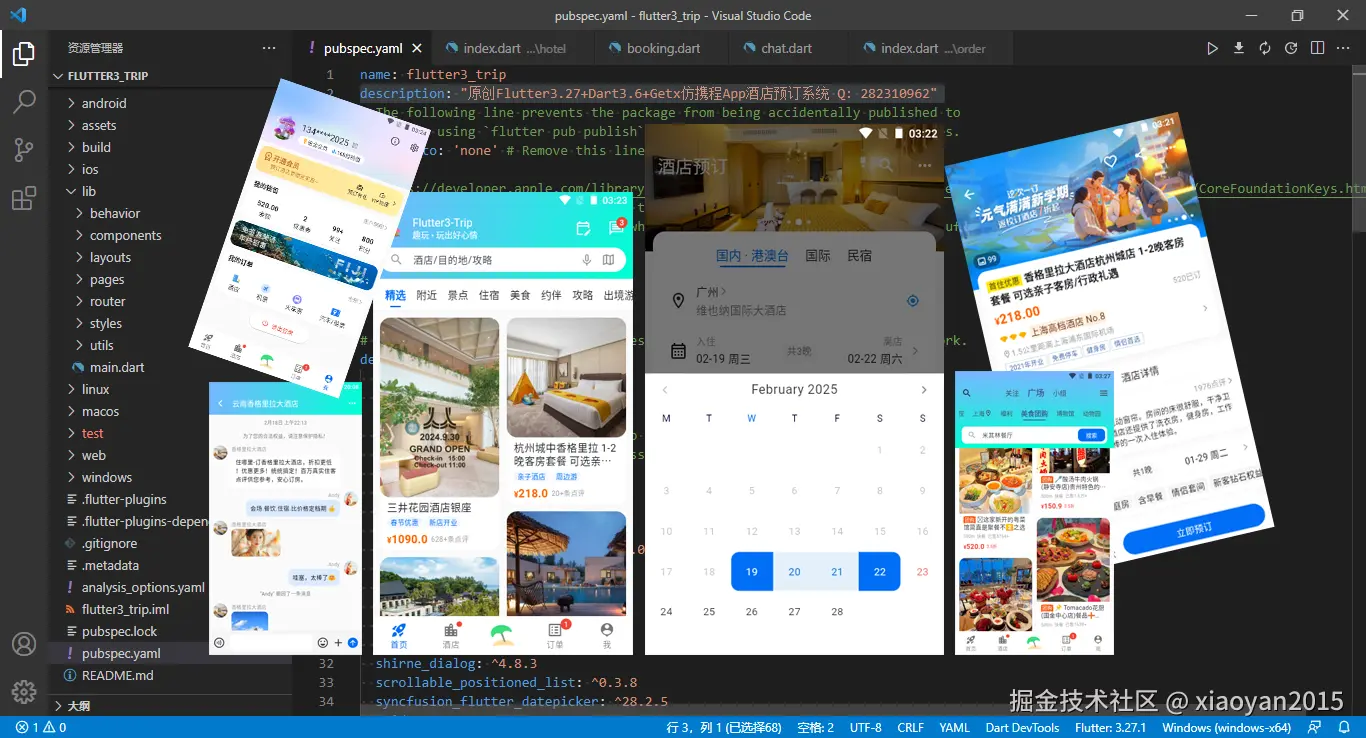
Task: Click Dart DevTools in status bar
Action: pyautogui.click(x=1022, y=728)
